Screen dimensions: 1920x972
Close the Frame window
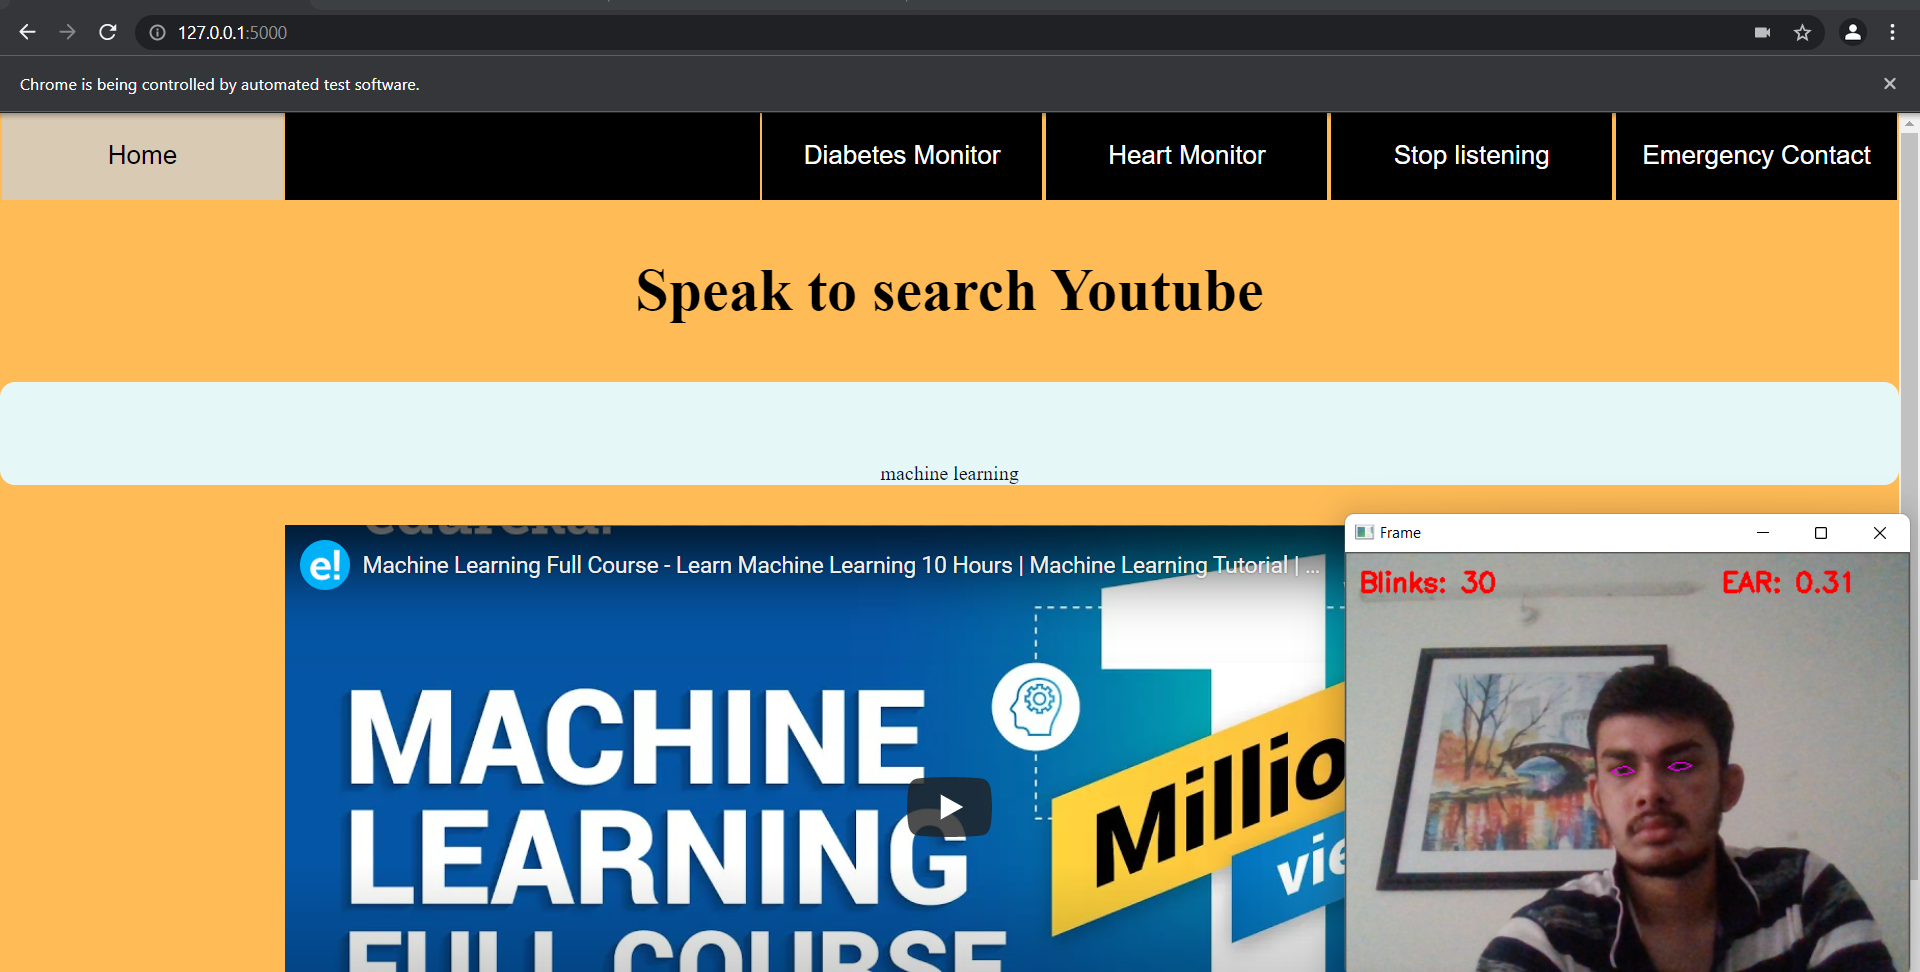pyautogui.click(x=1880, y=533)
